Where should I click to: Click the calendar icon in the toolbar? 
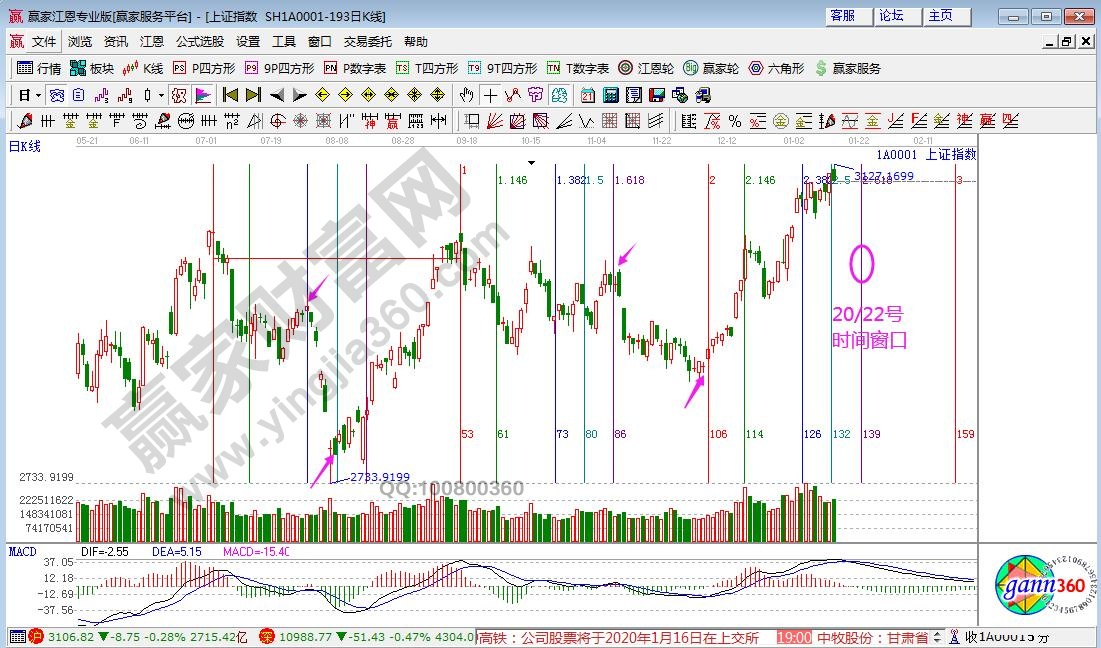click(587, 95)
